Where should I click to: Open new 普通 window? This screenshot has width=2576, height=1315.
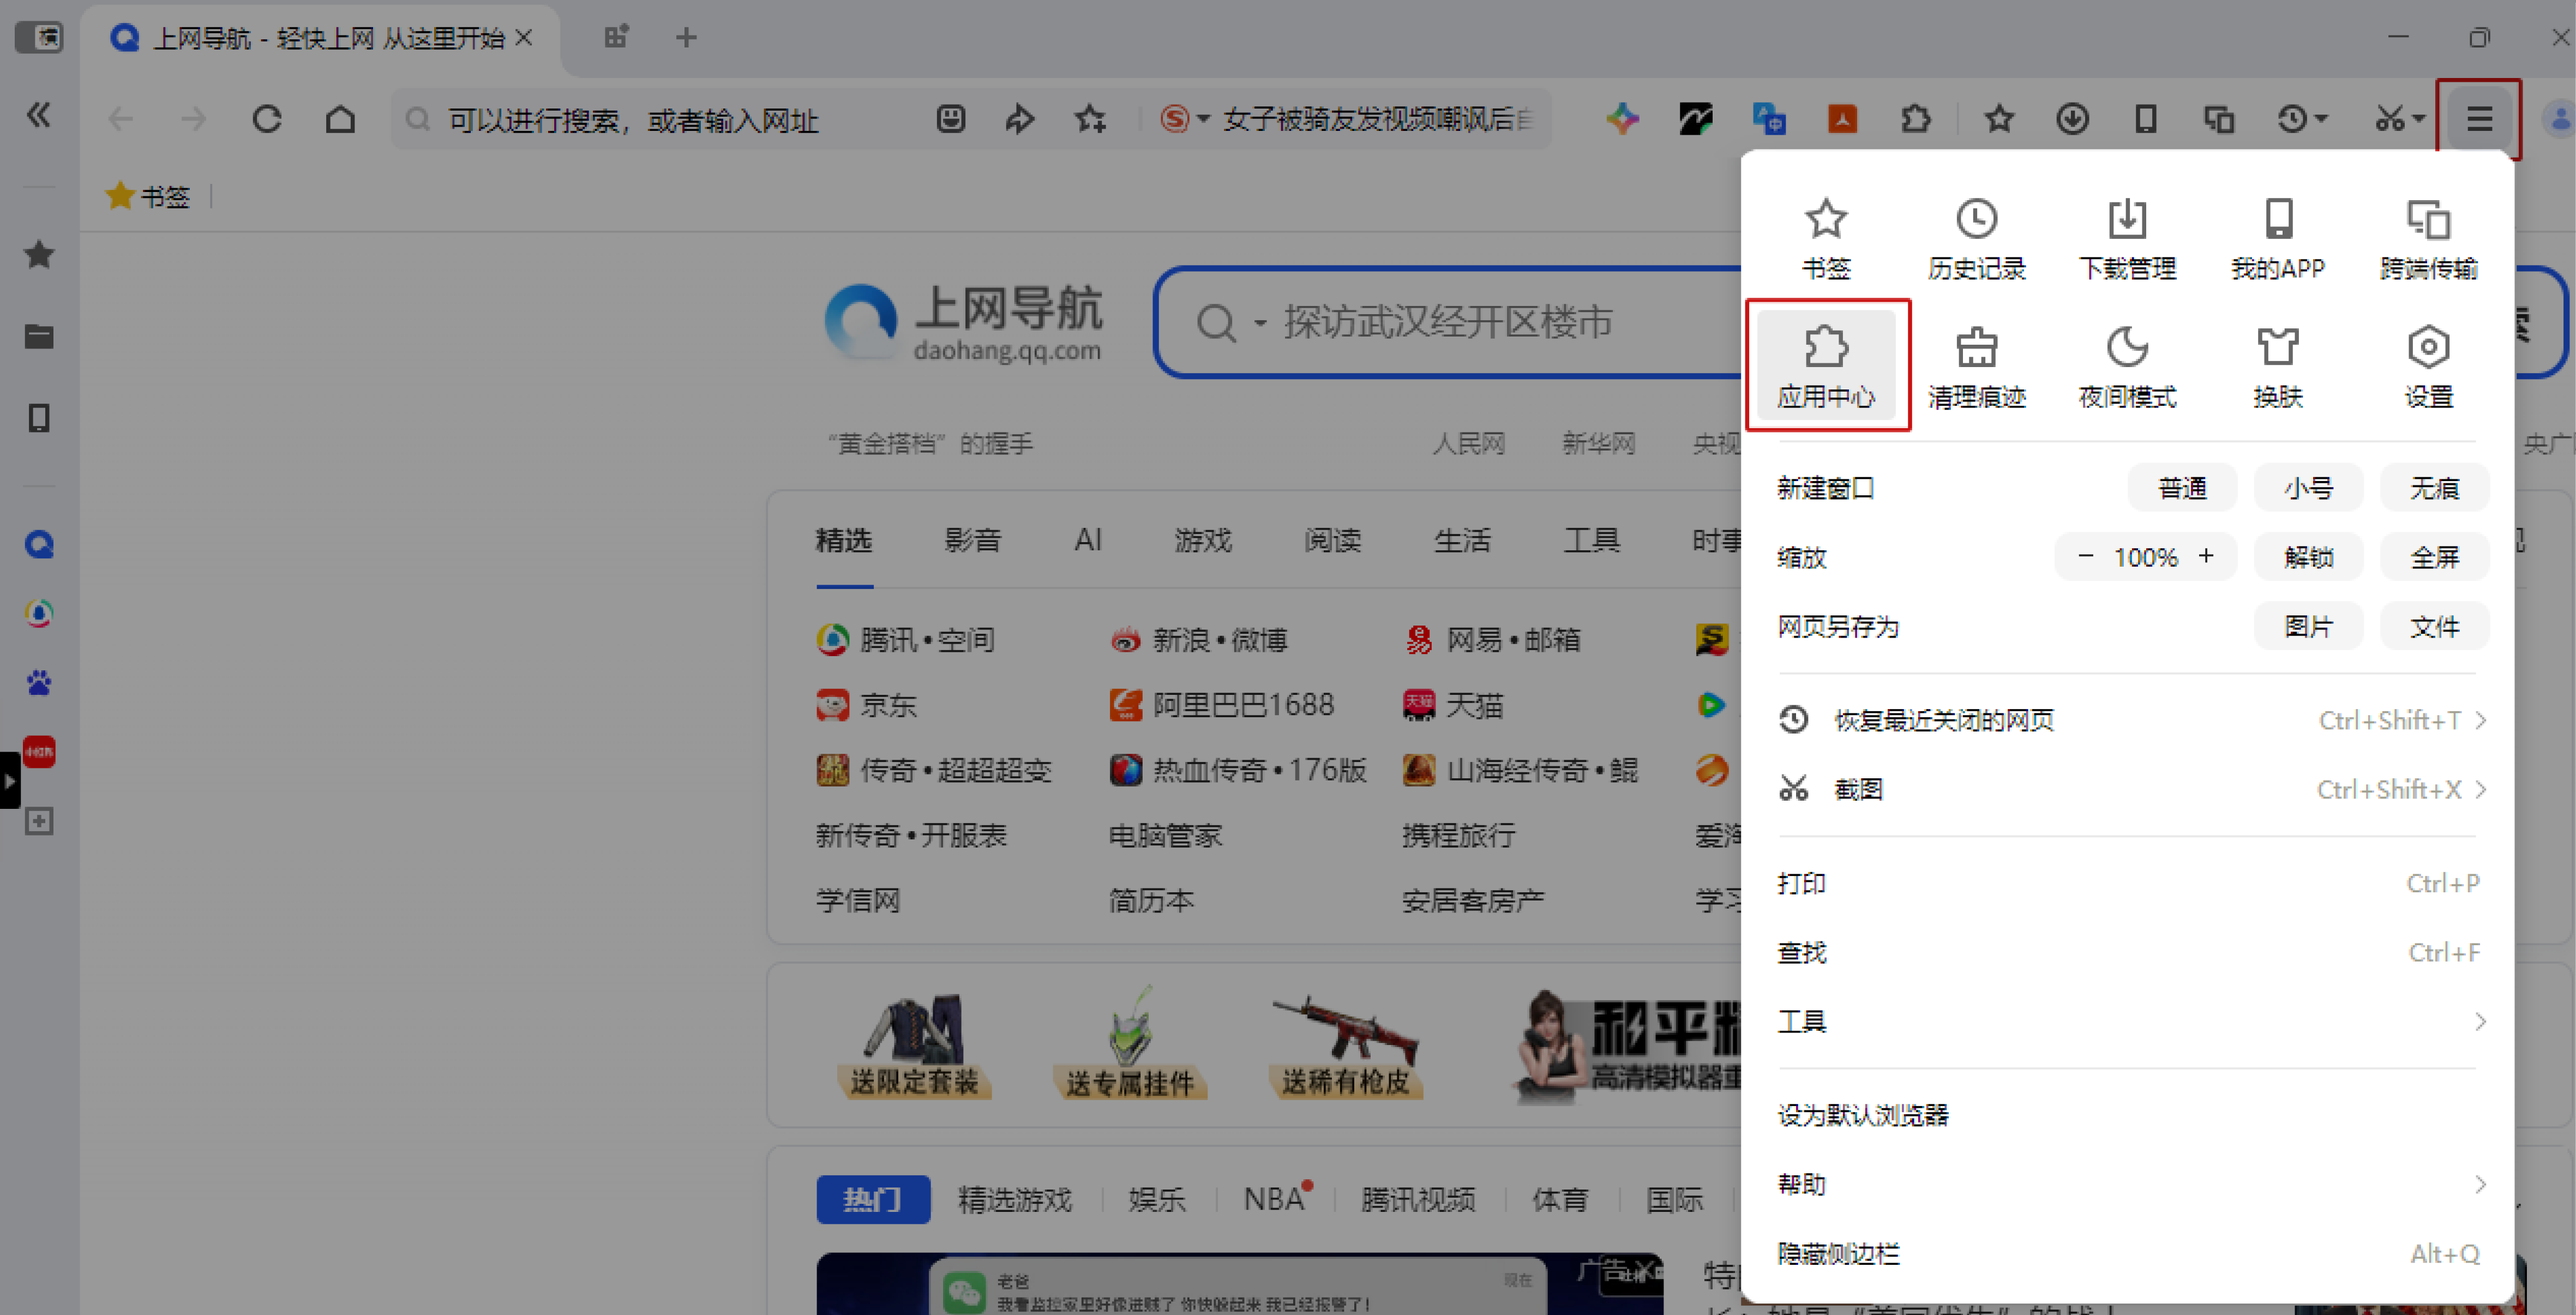(x=2182, y=488)
